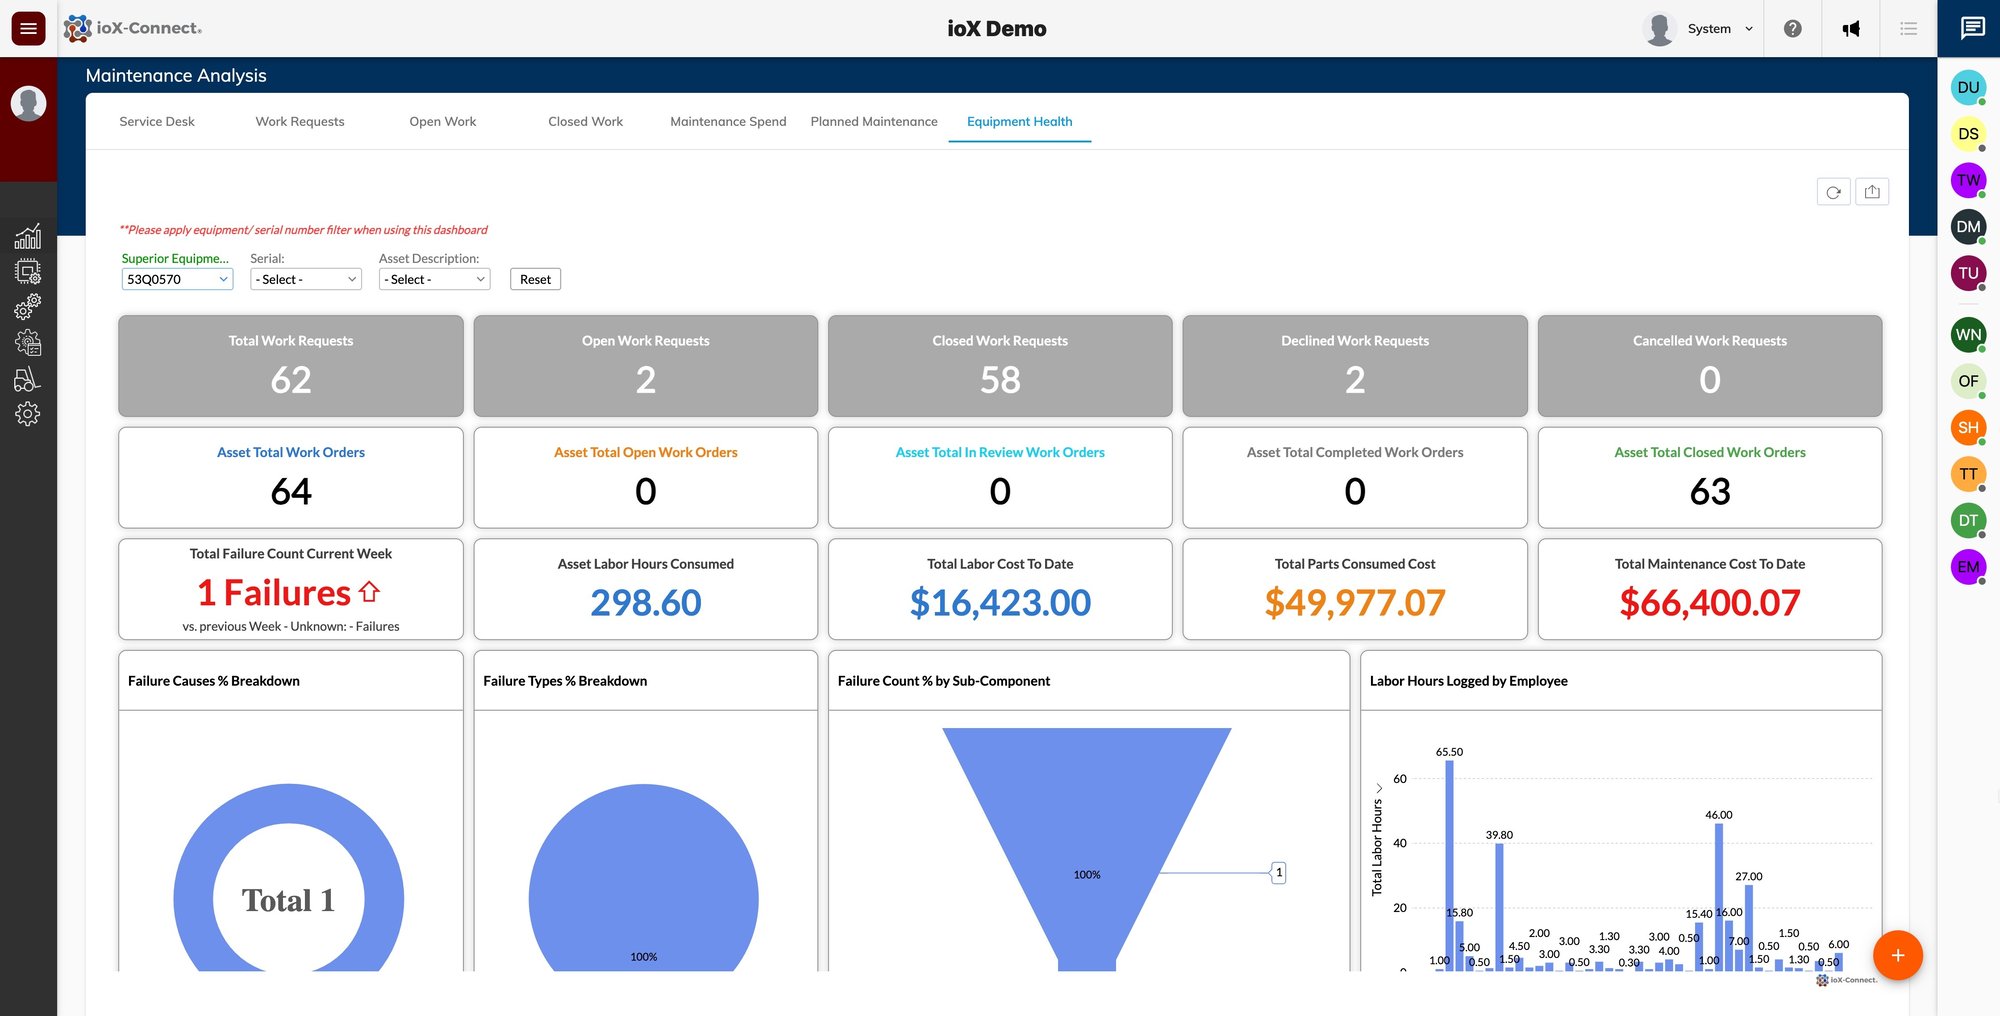
Task: Click the 65.50 labor hours bar
Action: tap(1449, 865)
